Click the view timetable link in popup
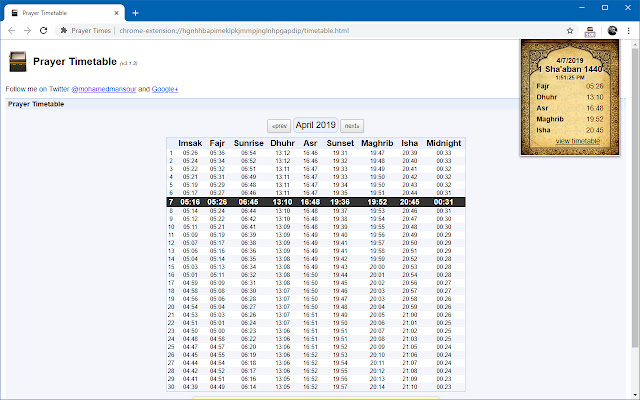This screenshot has height=400, width=640. coord(577,142)
